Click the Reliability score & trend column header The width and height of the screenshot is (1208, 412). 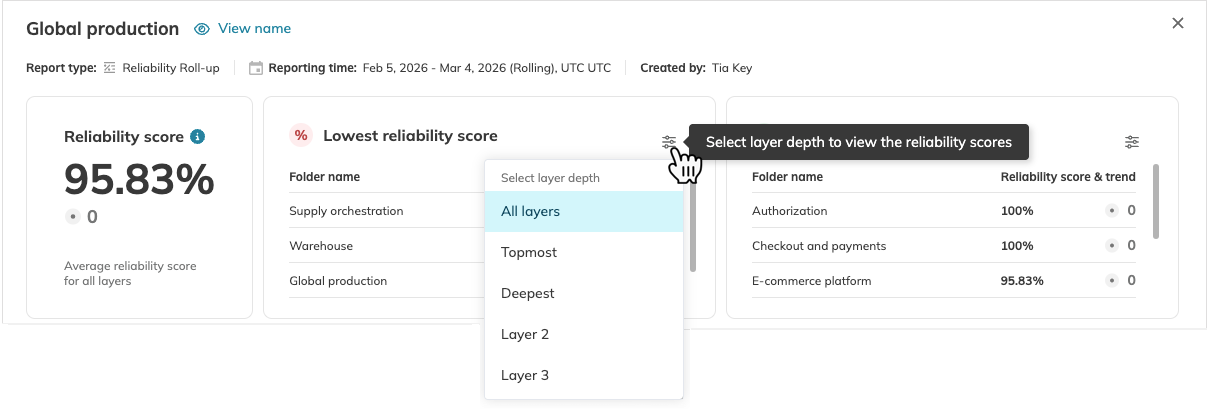point(1068,177)
